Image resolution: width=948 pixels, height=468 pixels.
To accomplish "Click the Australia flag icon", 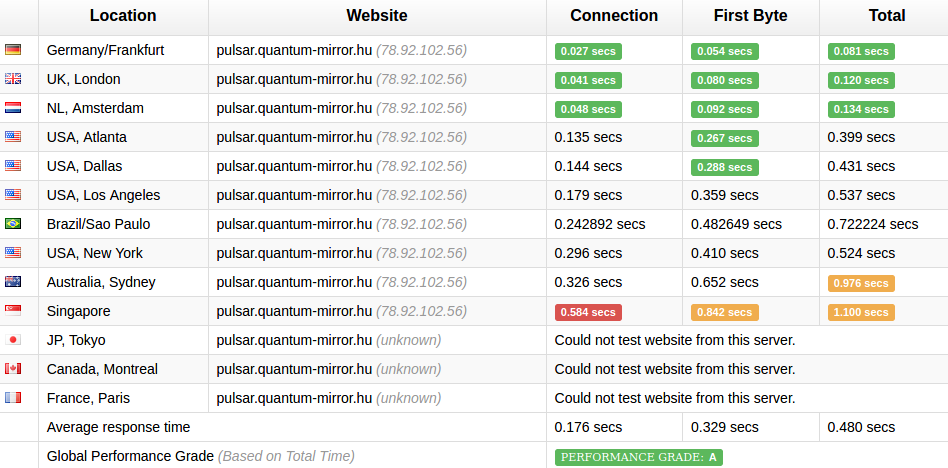I will [x=13, y=282].
